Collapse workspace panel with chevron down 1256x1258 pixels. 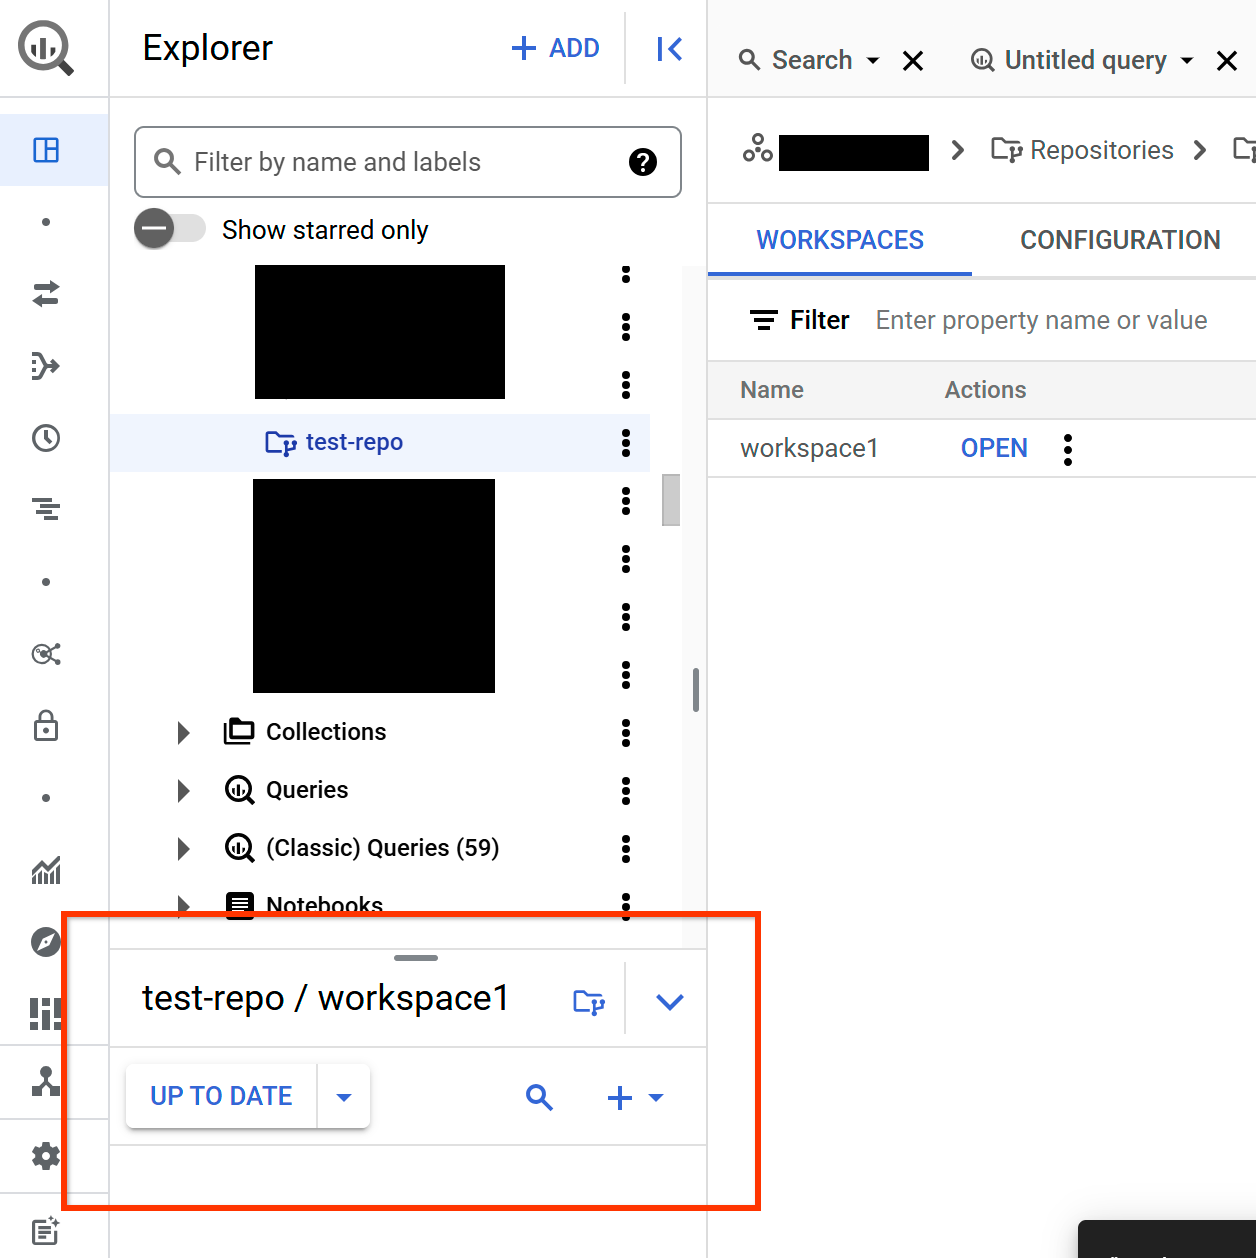[x=669, y=1001]
